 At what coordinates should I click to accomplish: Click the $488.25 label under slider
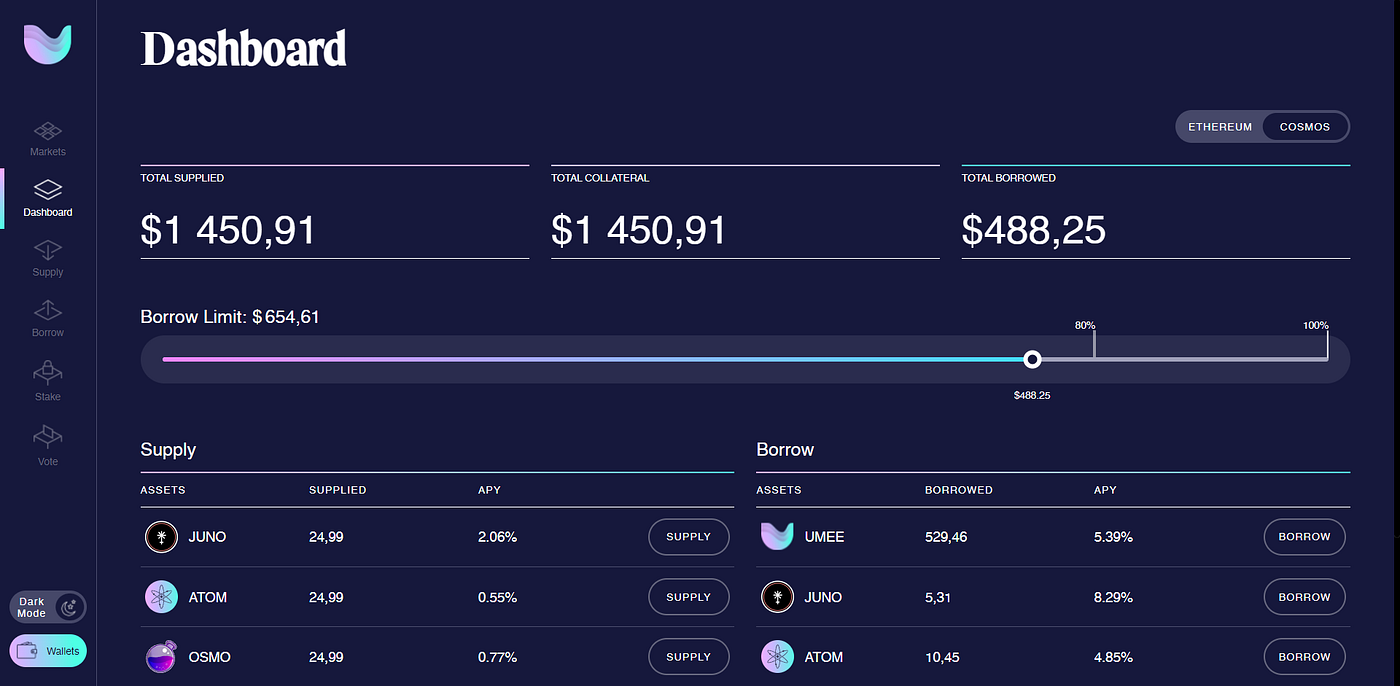1032,395
